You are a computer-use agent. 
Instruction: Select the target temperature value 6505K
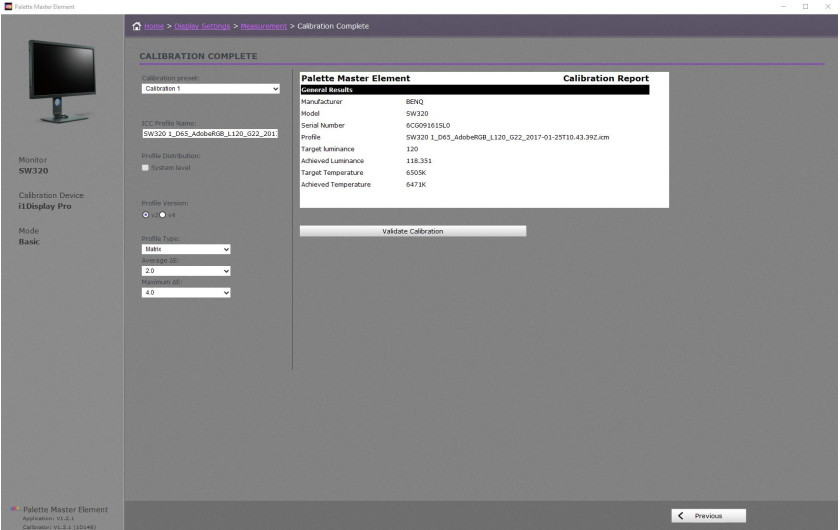point(416,173)
